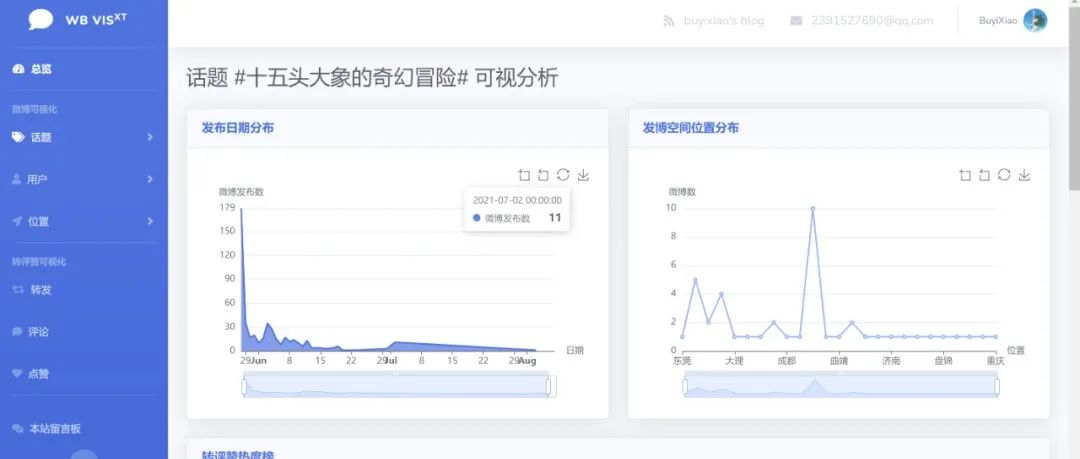Expand the 话题 submenu chevron
Screen dimensions: 1080x459
[x=150, y=137]
